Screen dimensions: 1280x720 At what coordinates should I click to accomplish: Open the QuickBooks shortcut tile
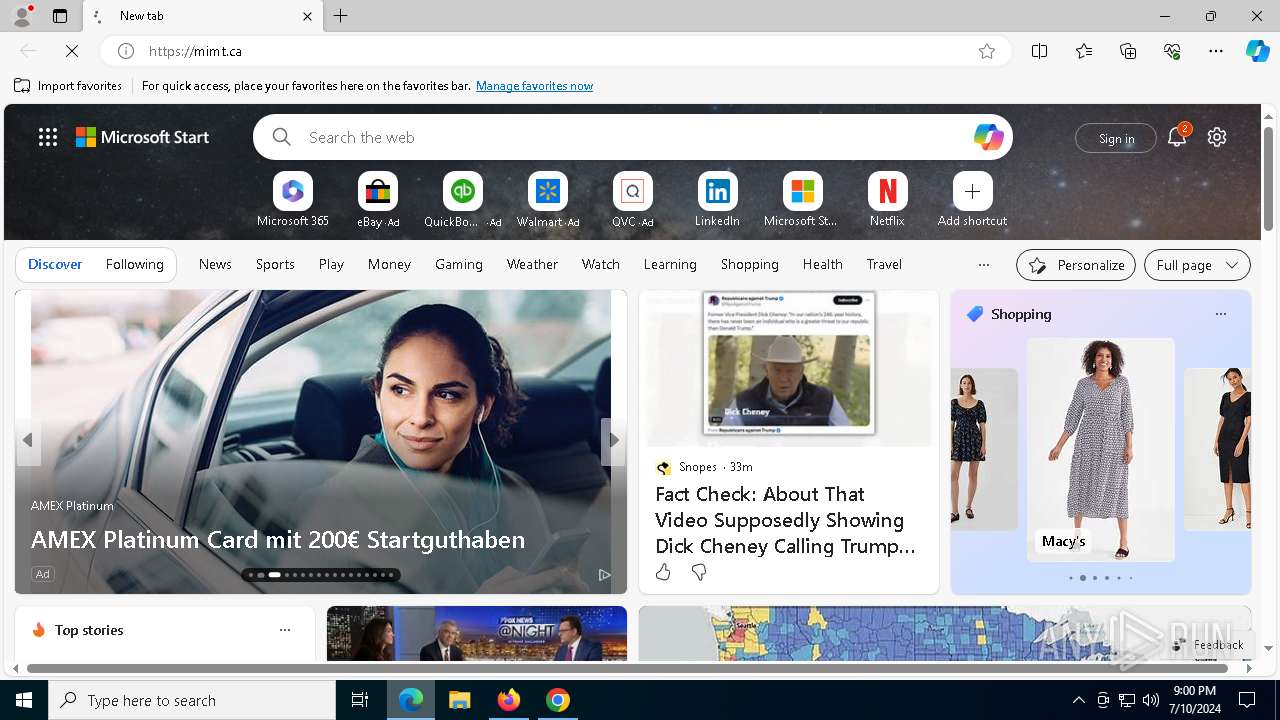(462, 191)
